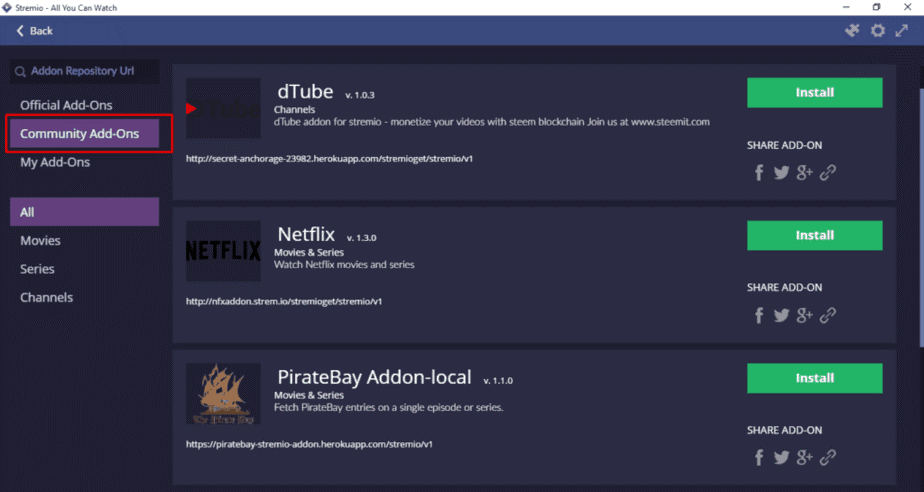This screenshot has height=492, width=924.
Task: Click the dTube add-on title
Action: pos(305,91)
